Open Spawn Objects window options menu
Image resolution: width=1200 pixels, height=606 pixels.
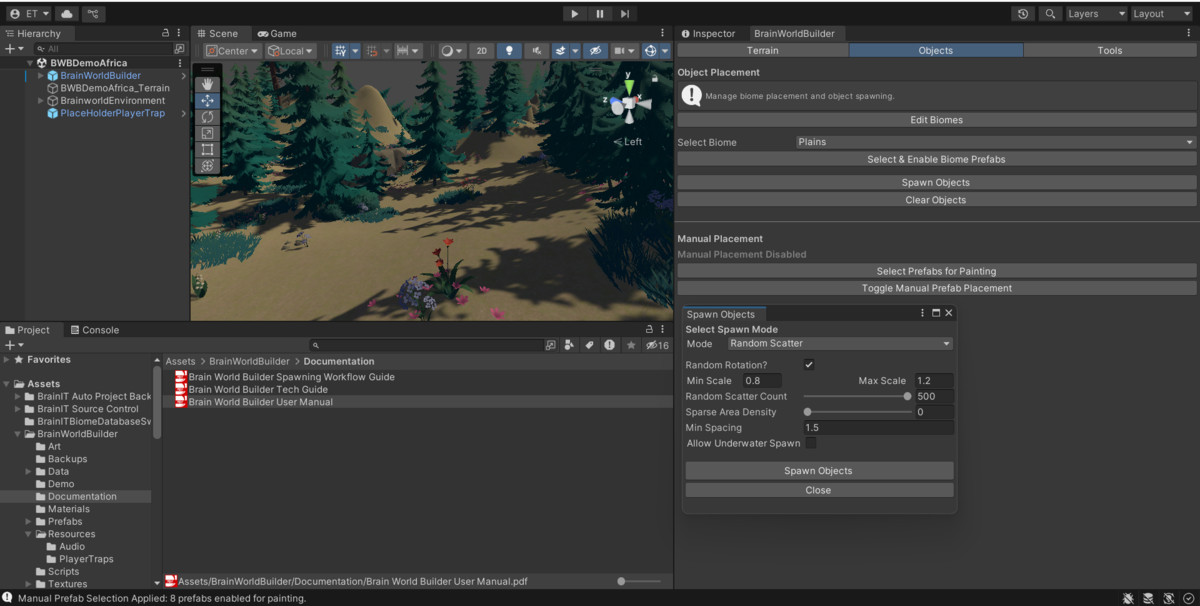[x=922, y=313]
